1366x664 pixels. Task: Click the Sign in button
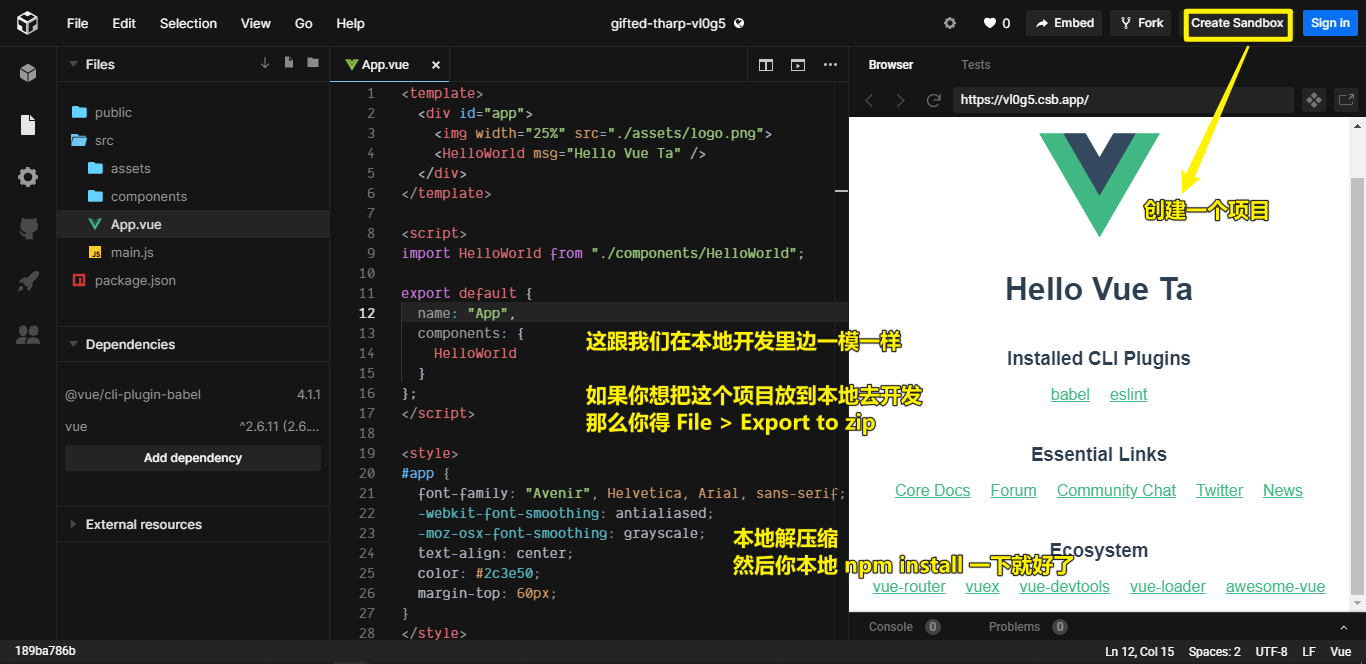1330,23
